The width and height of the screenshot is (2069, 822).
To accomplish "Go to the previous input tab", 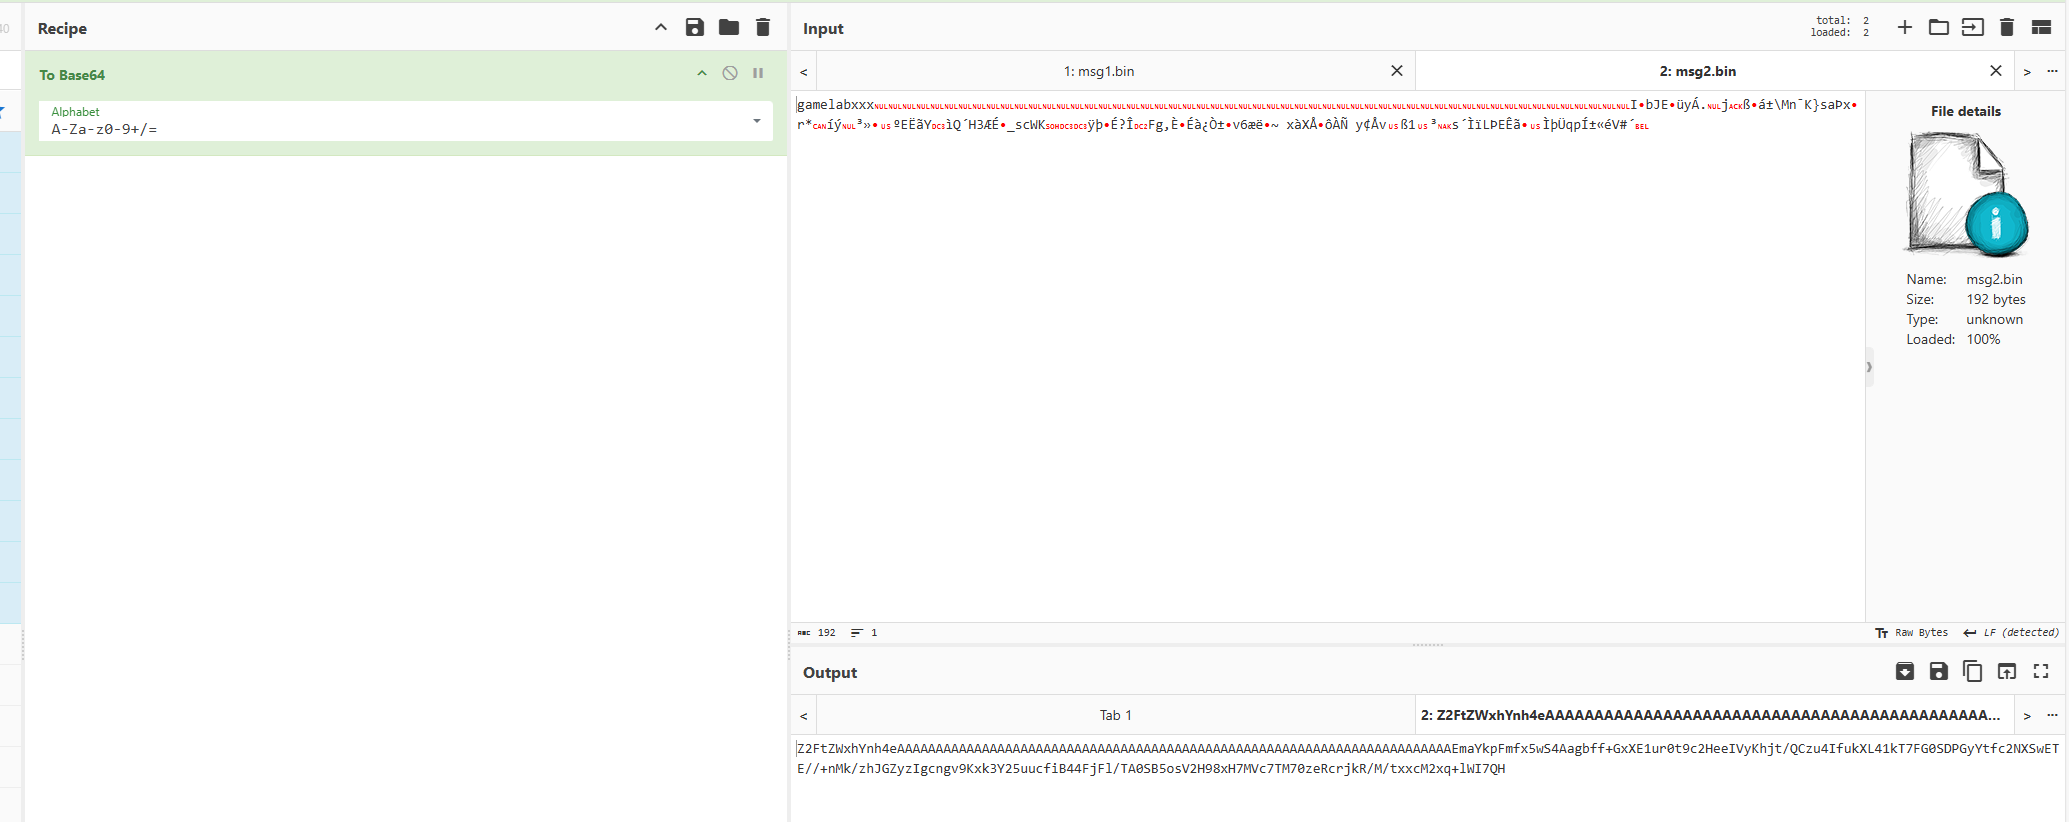I will 804,72.
